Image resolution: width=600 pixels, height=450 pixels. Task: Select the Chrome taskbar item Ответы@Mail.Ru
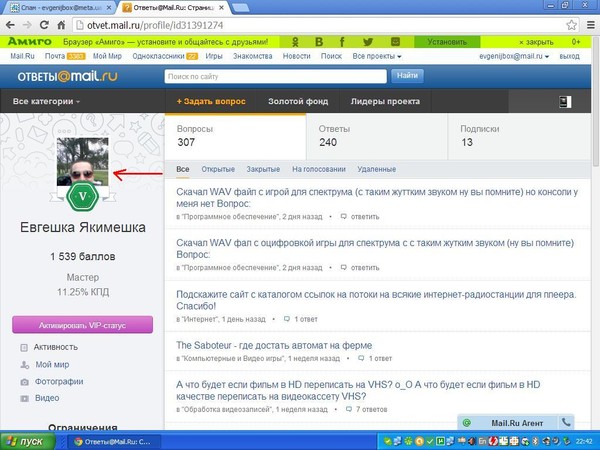[x=113, y=442]
